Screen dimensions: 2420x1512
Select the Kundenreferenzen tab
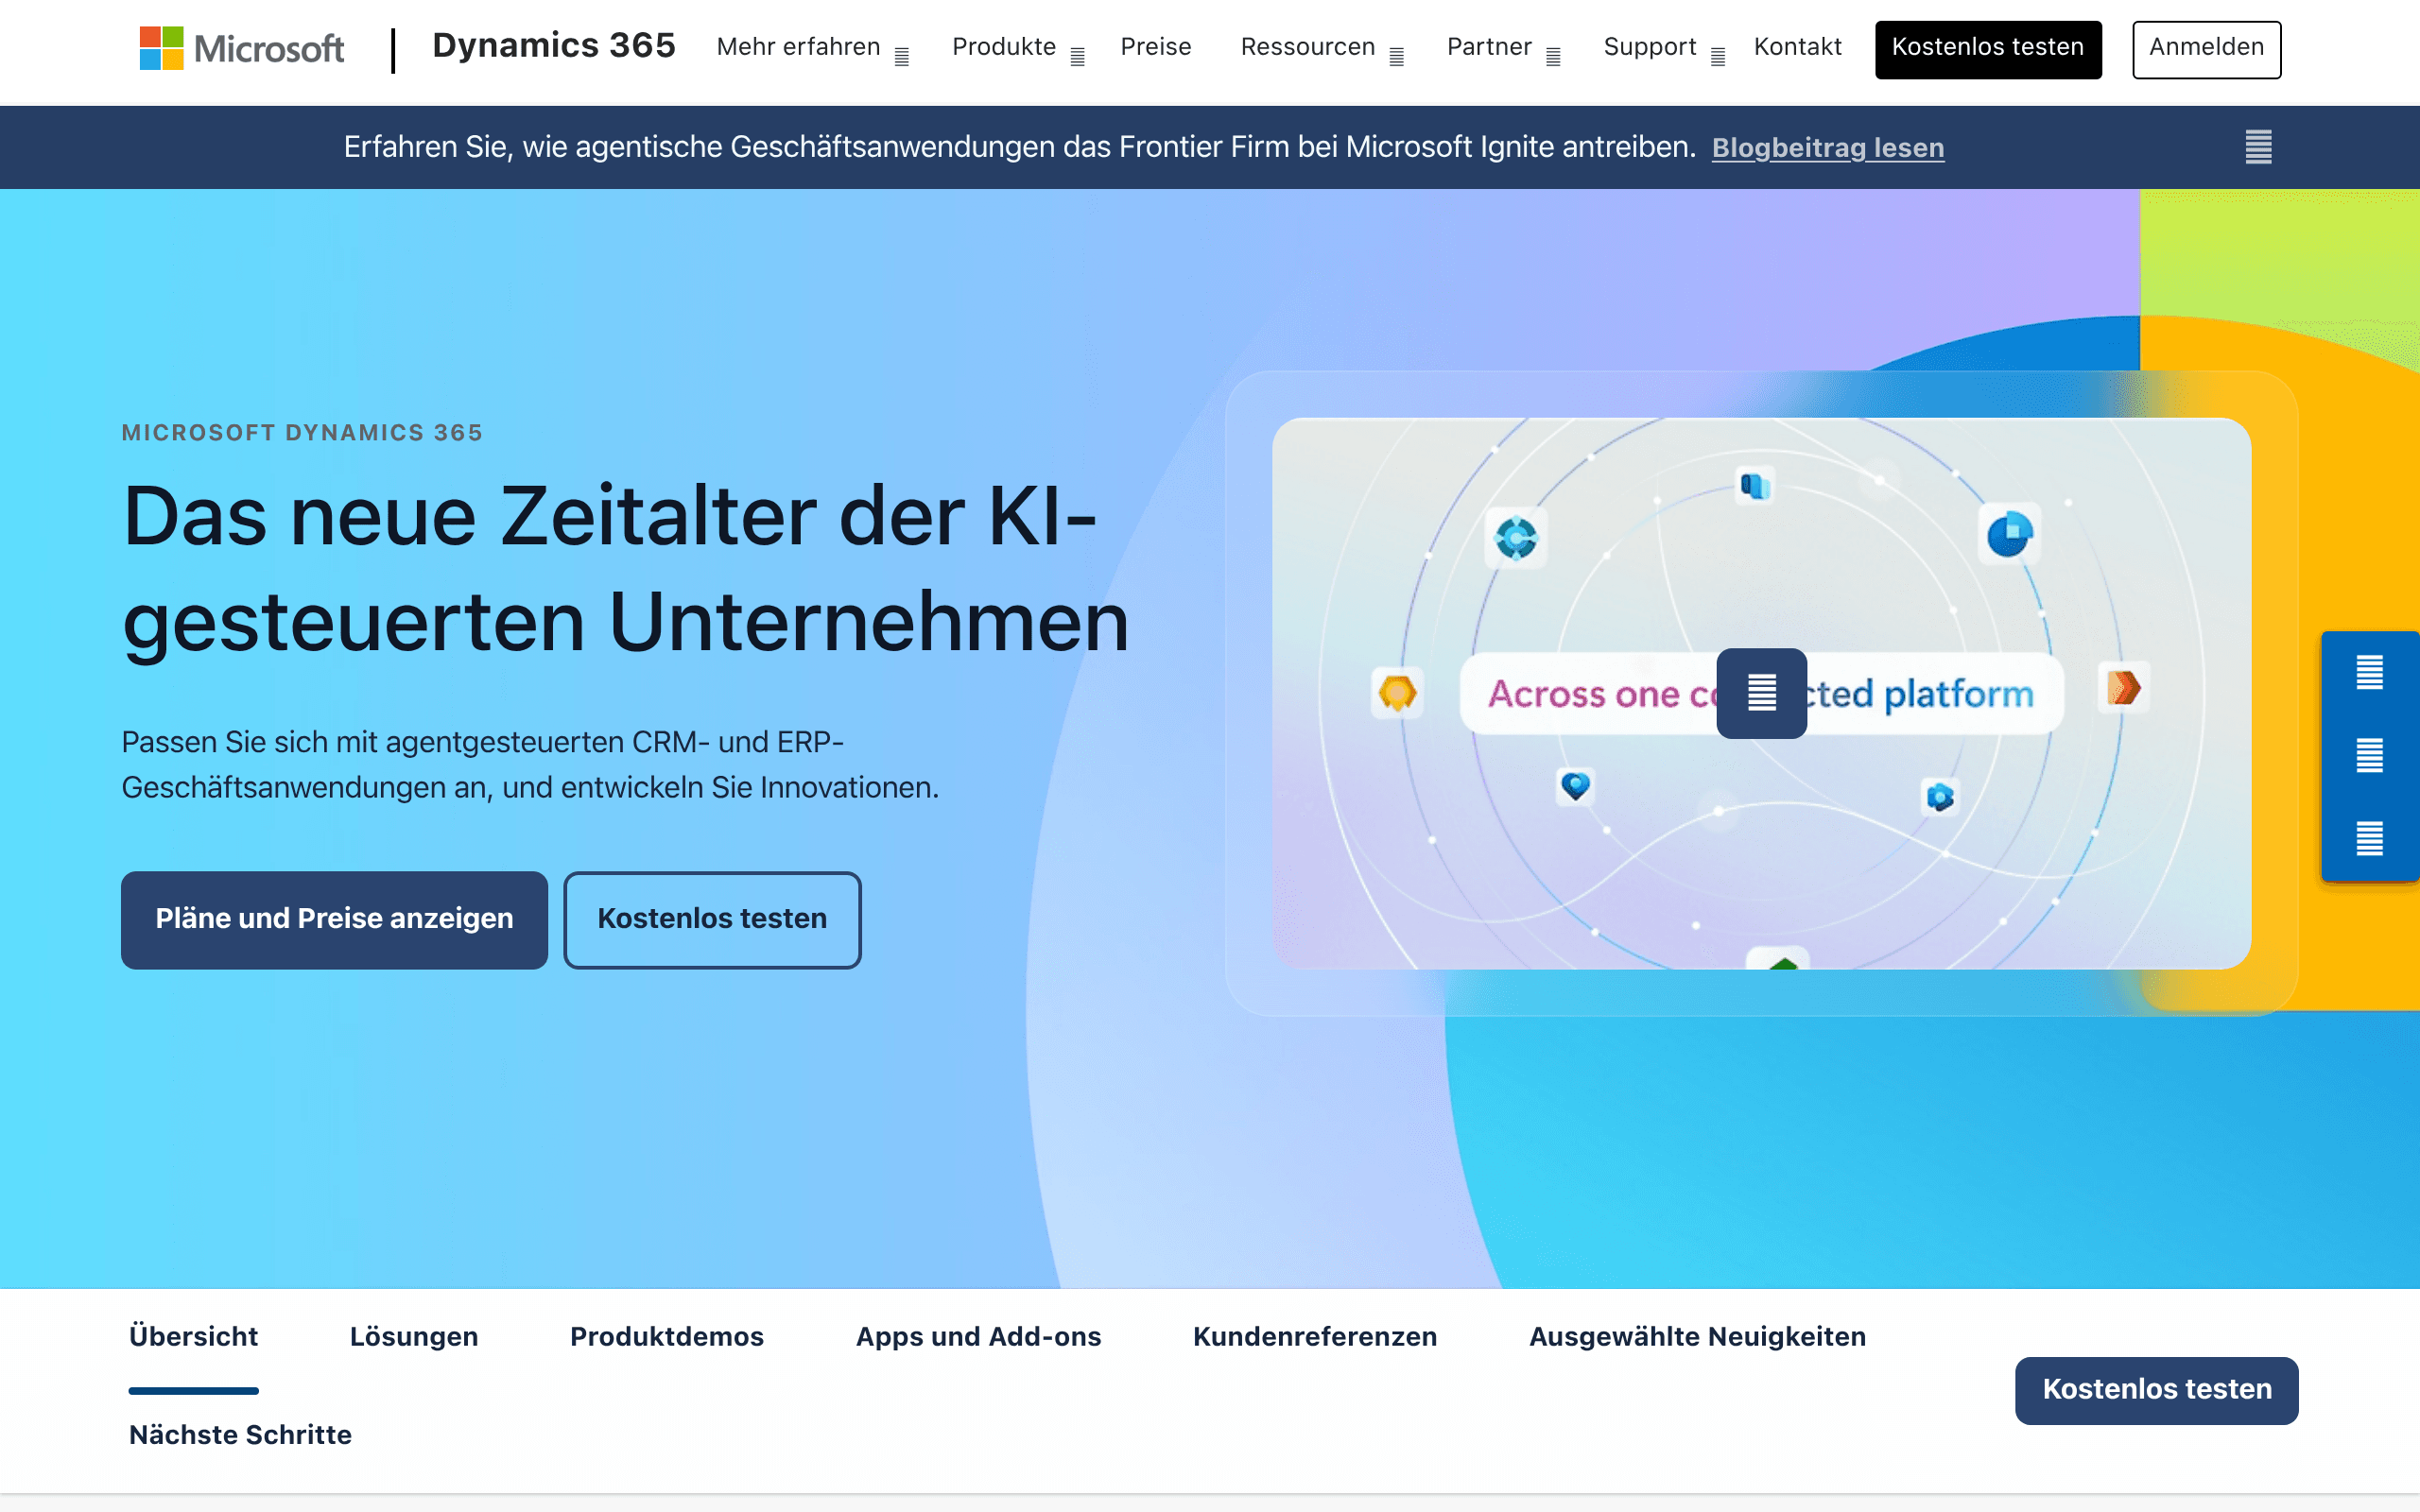pos(1314,1337)
